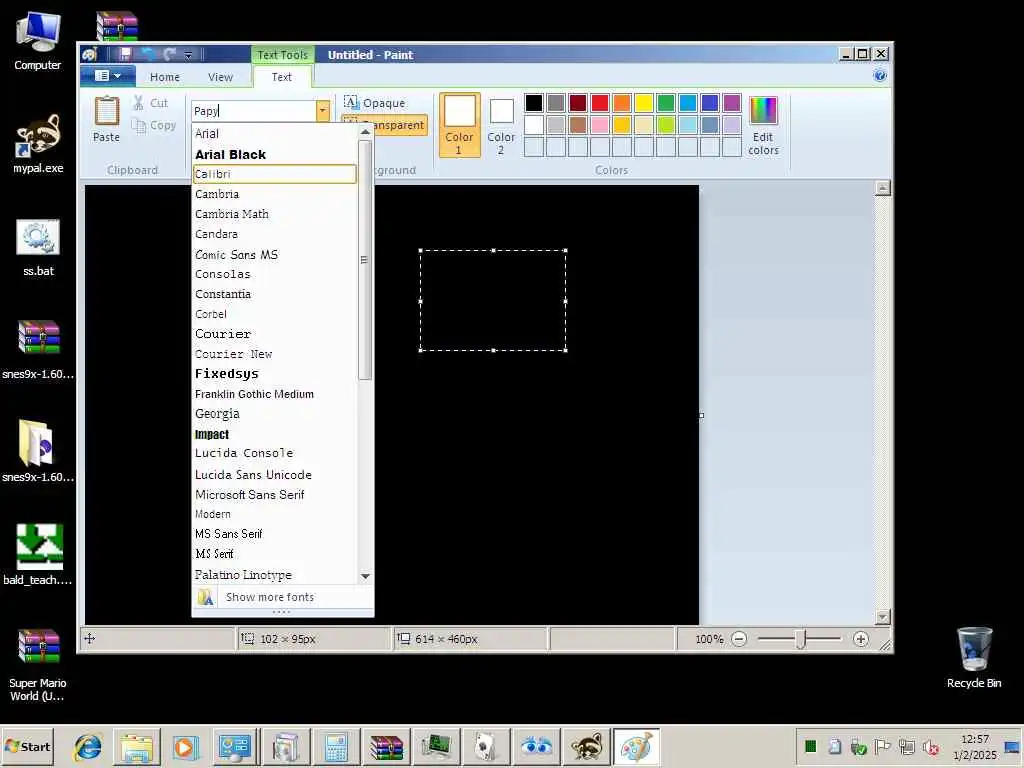Choose Franklin Gothic Medium font
Image resolution: width=1024 pixels, height=768 pixels.
[x=274, y=394]
